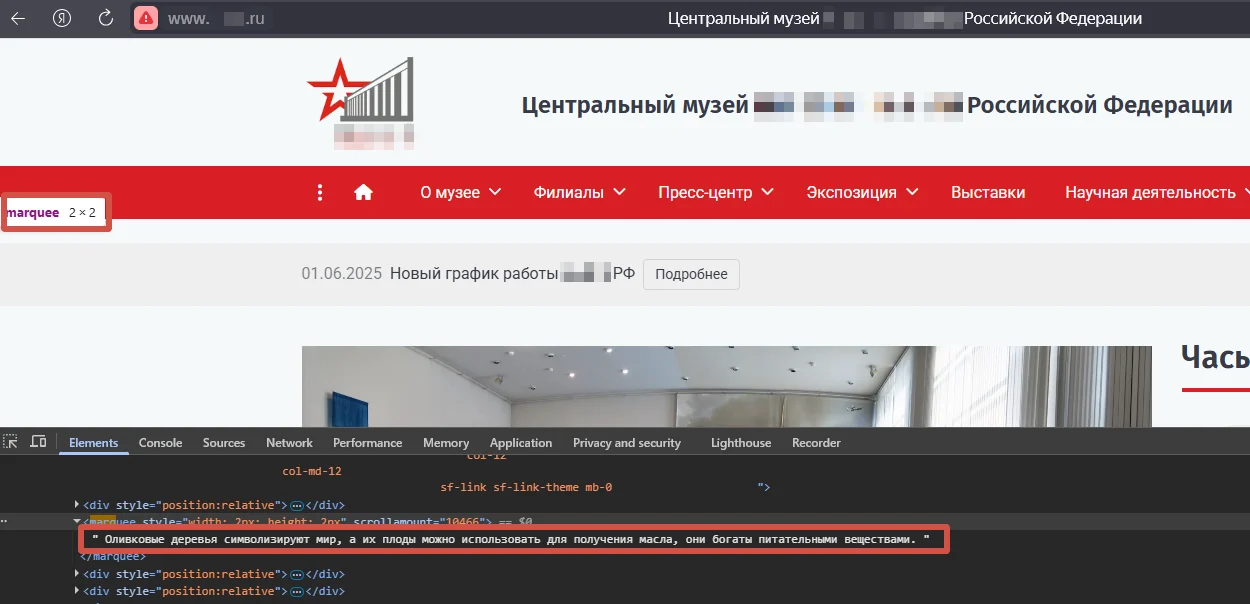The image size is (1250, 604).
Task: Collapse the marquee element node
Action: pyautogui.click(x=78, y=522)
